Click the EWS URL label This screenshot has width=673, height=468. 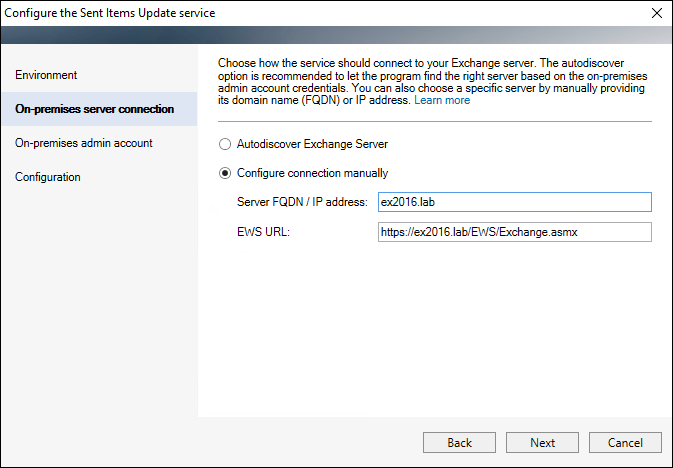tap(264, 232)
